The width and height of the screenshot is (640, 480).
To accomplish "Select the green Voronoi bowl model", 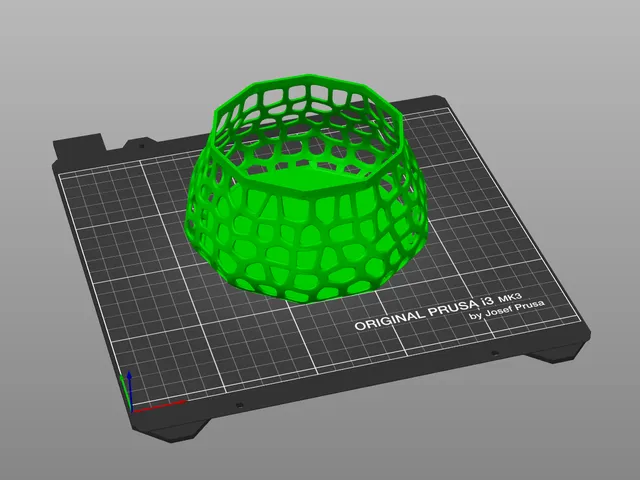I will [x=307, y=189].
